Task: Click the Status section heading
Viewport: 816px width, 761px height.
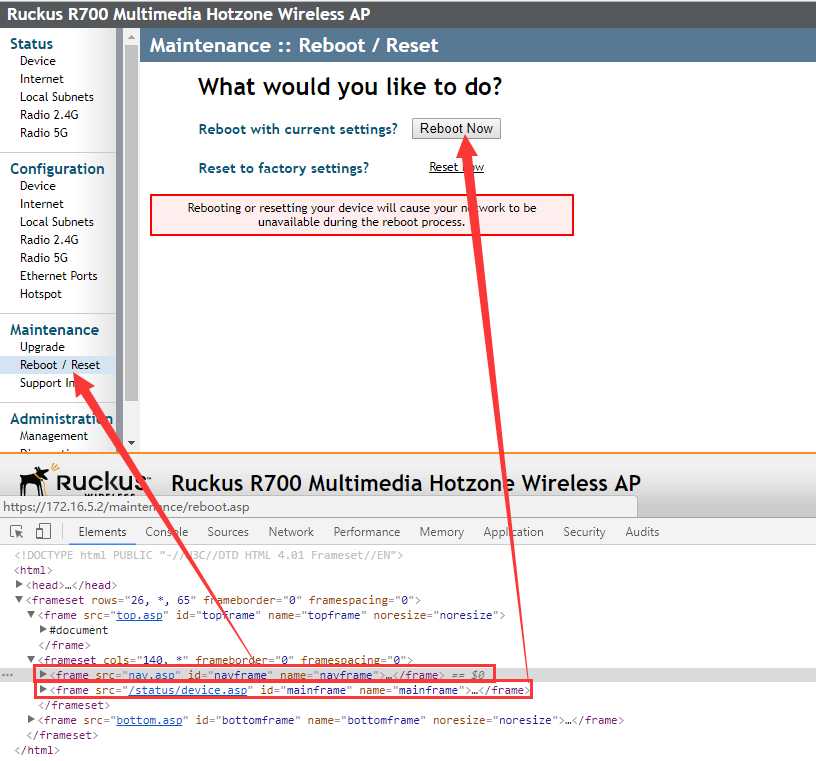Action: tap(31, 44)
